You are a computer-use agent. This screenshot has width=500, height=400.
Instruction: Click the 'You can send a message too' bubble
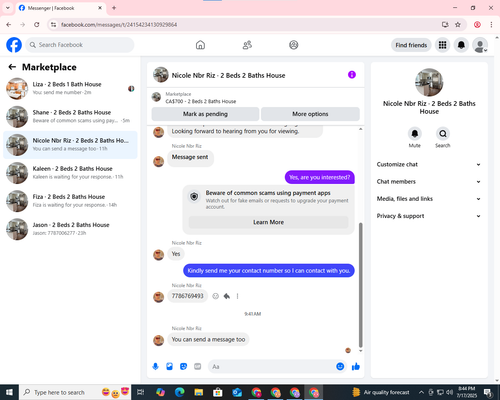[x=208, y=339]
